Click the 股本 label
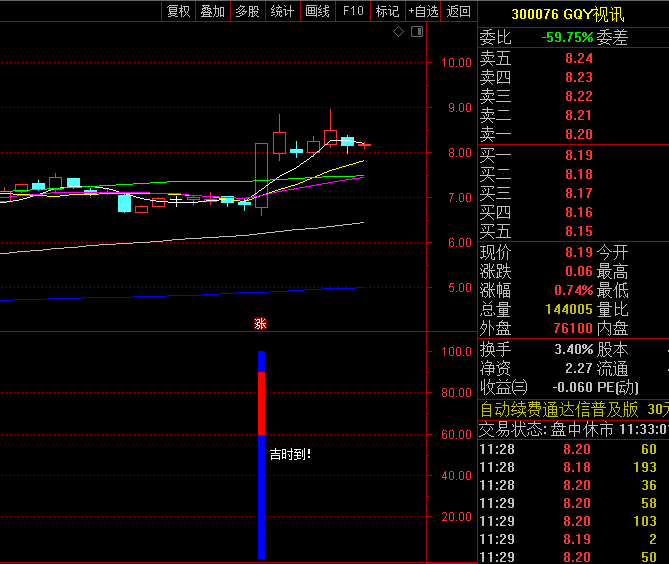The image size is (669, 564). coord(612,349)
